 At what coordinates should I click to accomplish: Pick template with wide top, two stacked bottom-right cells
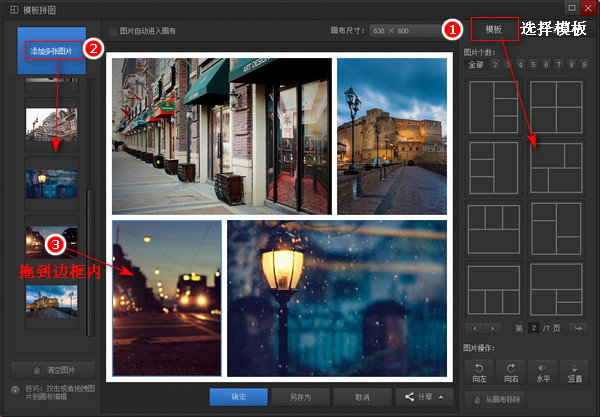[556, 290]
